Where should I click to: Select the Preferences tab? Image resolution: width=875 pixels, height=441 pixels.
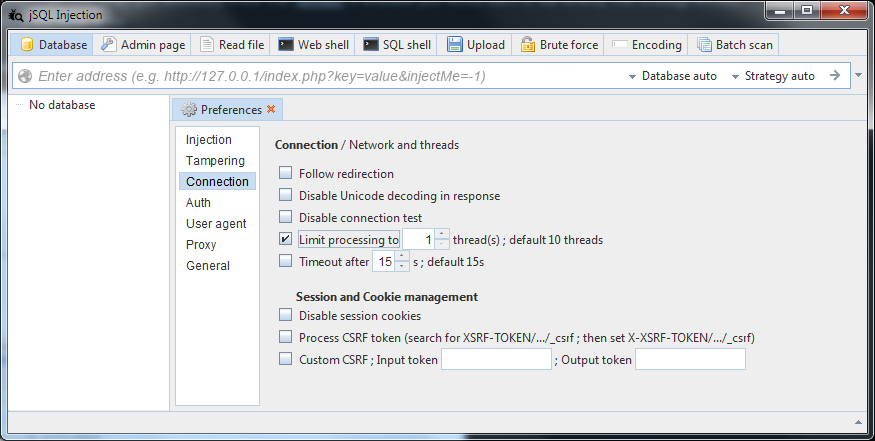click(x=228, y=109)
